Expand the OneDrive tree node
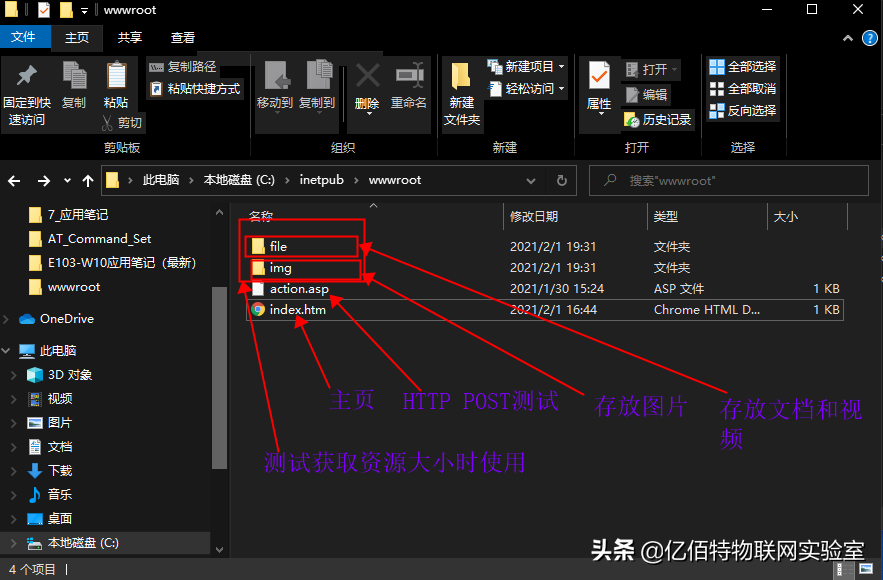Screen dimensions: 883x580 8,319
